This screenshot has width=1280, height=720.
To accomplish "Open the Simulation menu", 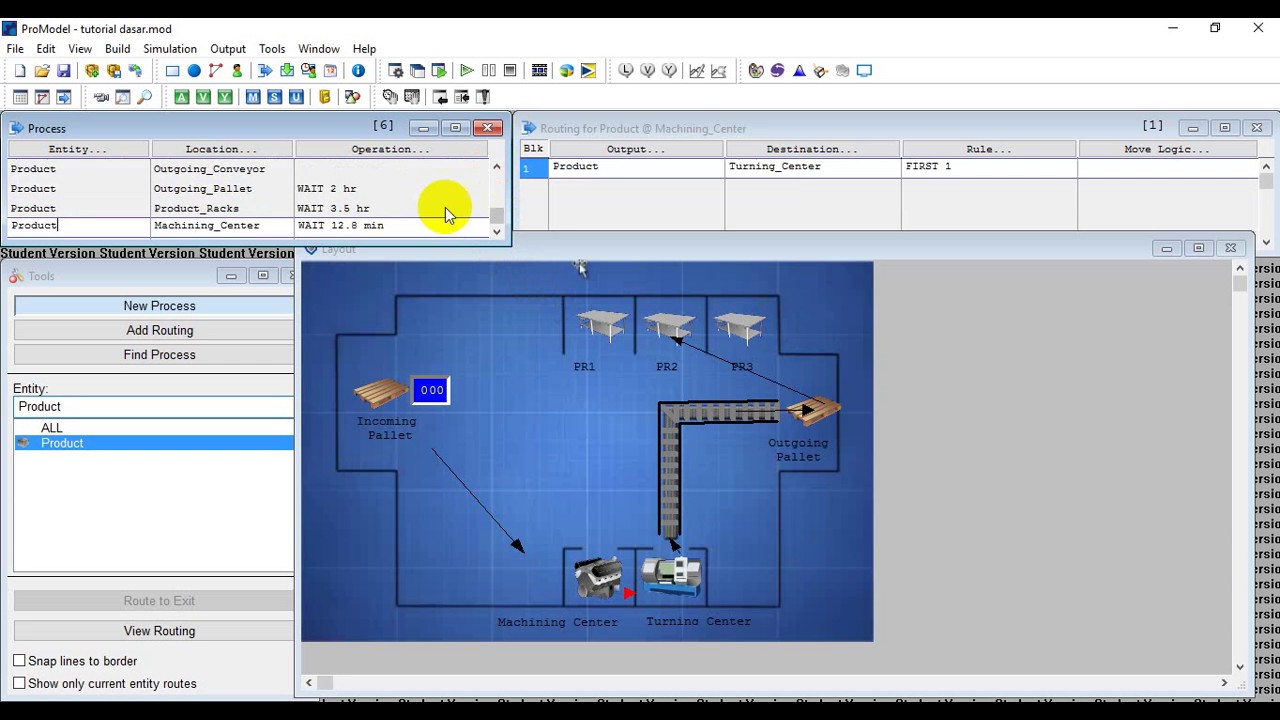I will (170, 49).
